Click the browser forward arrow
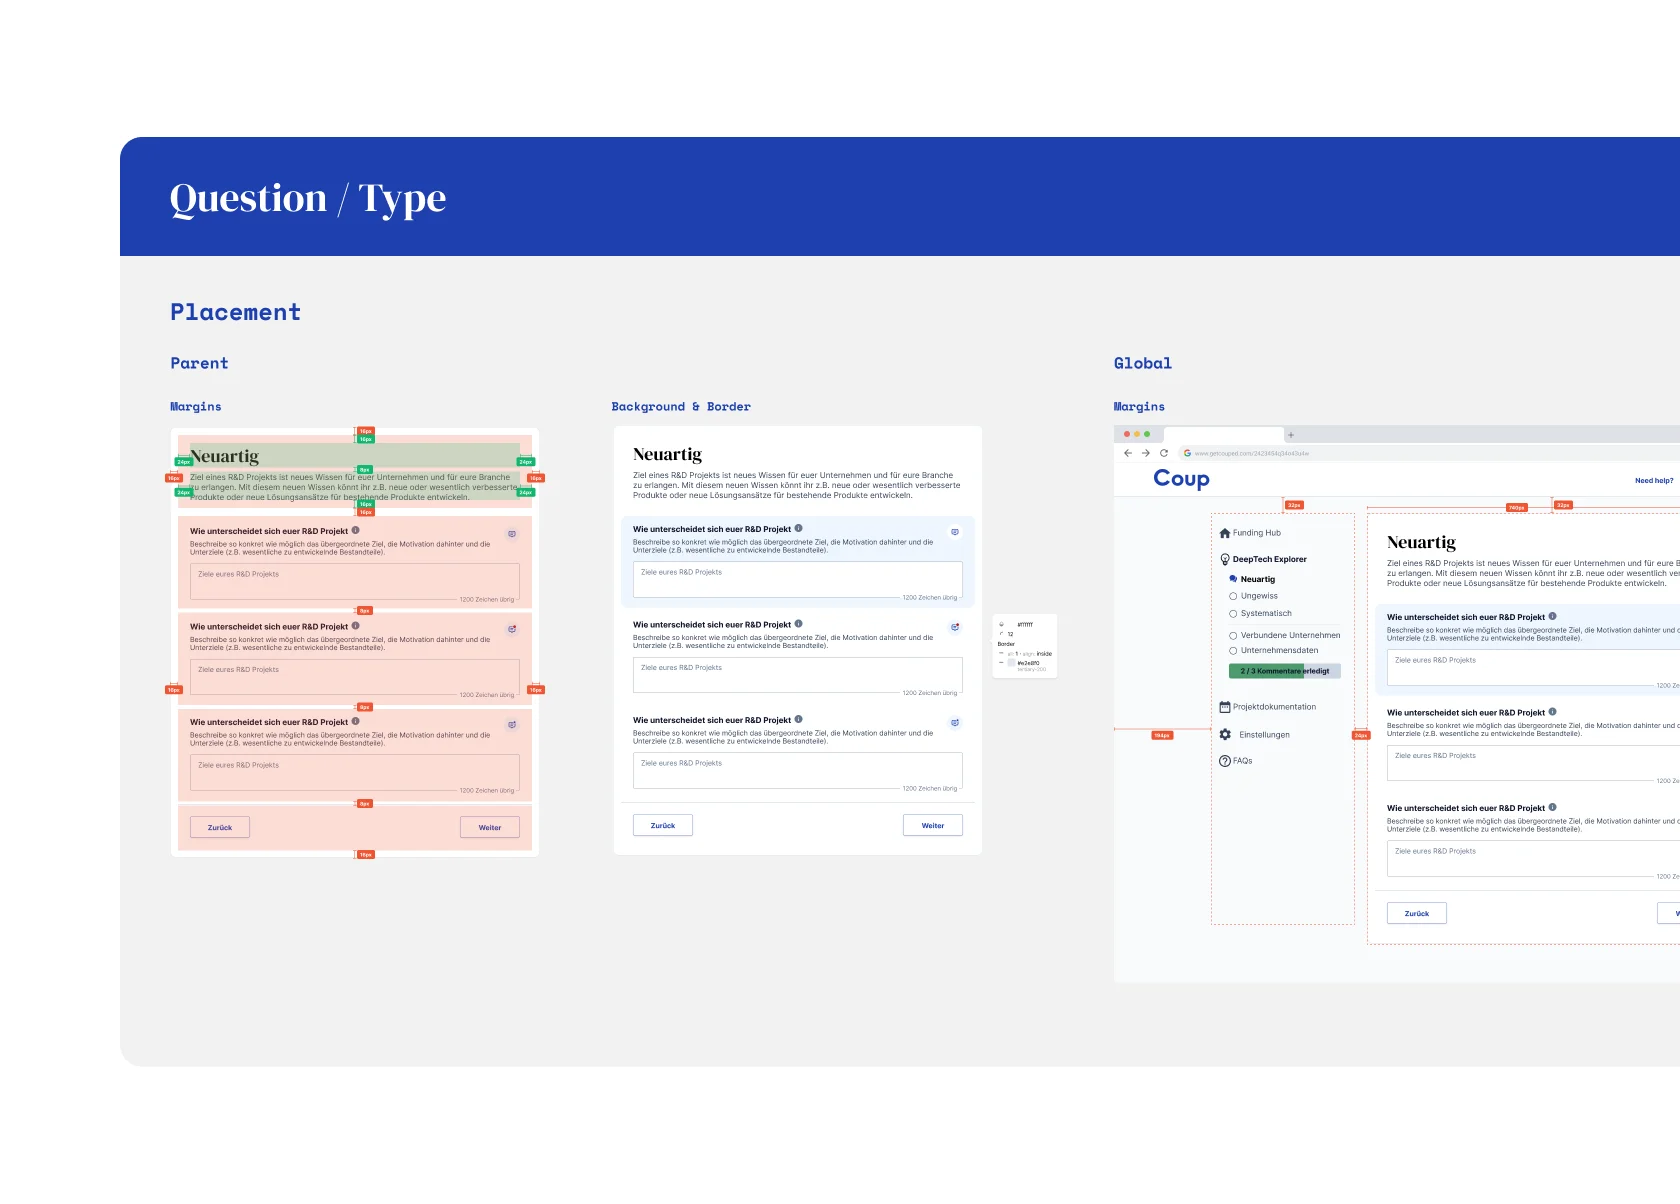 coord(1146,453)
